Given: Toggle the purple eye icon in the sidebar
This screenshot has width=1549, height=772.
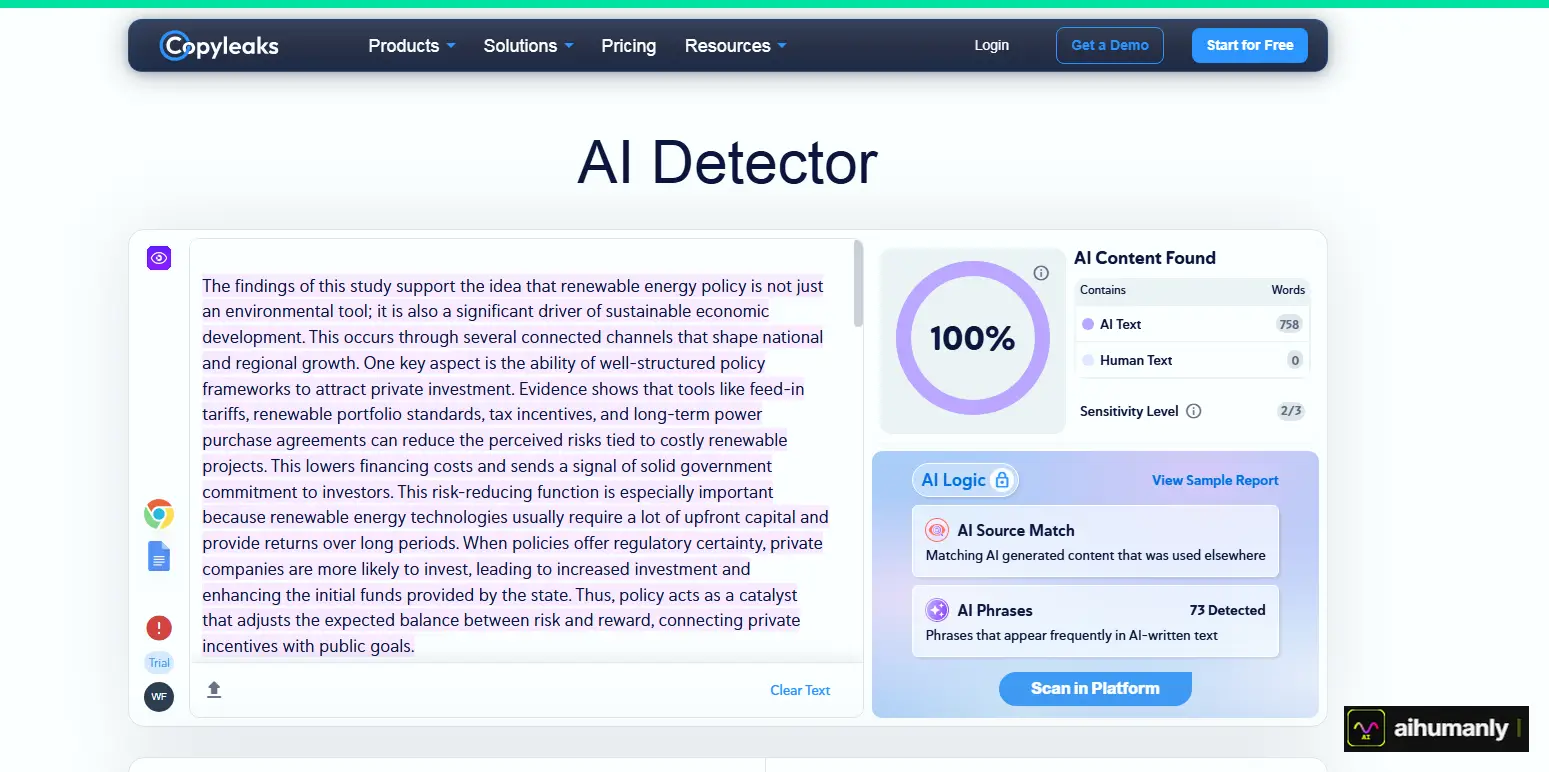Looking at the screenshot, I should (159, 258).
